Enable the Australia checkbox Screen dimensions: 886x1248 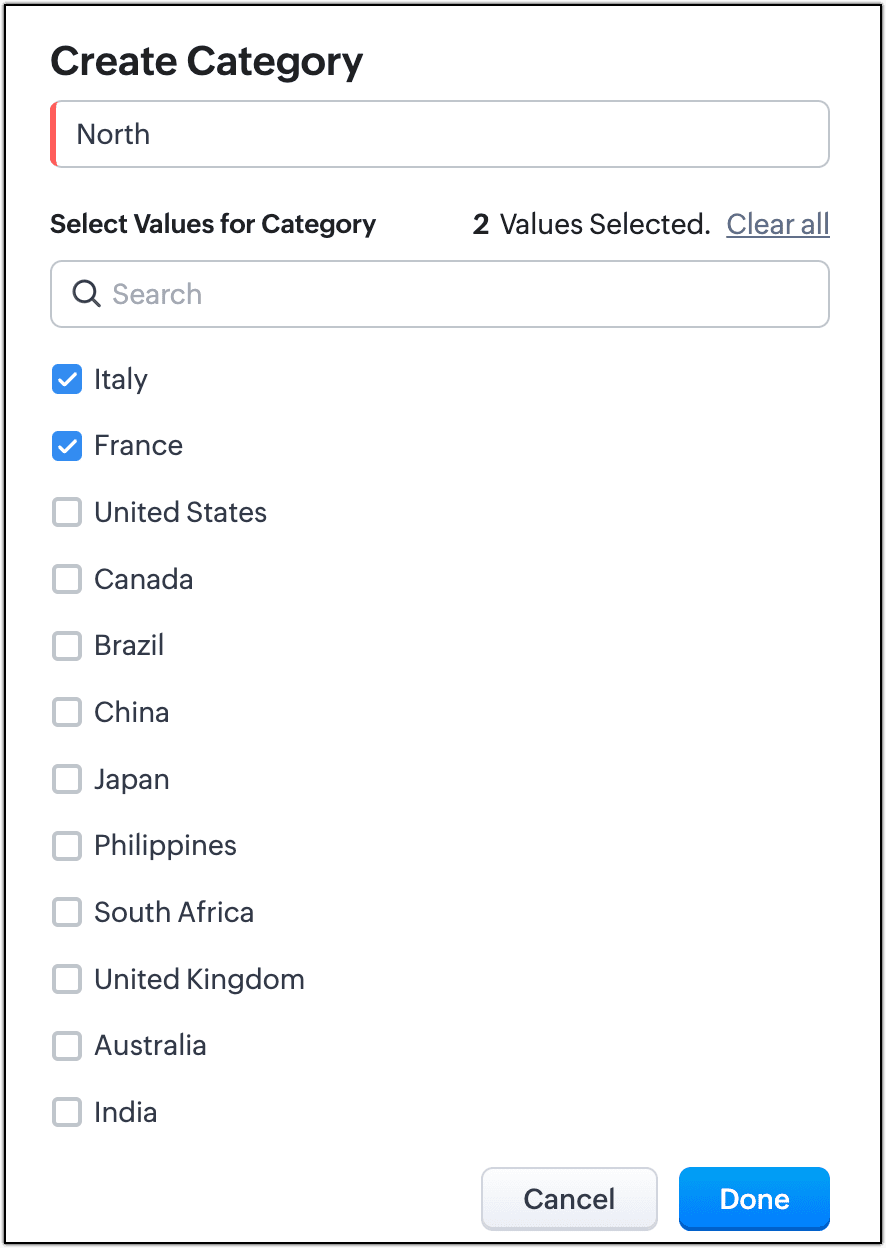[67, 1046]
